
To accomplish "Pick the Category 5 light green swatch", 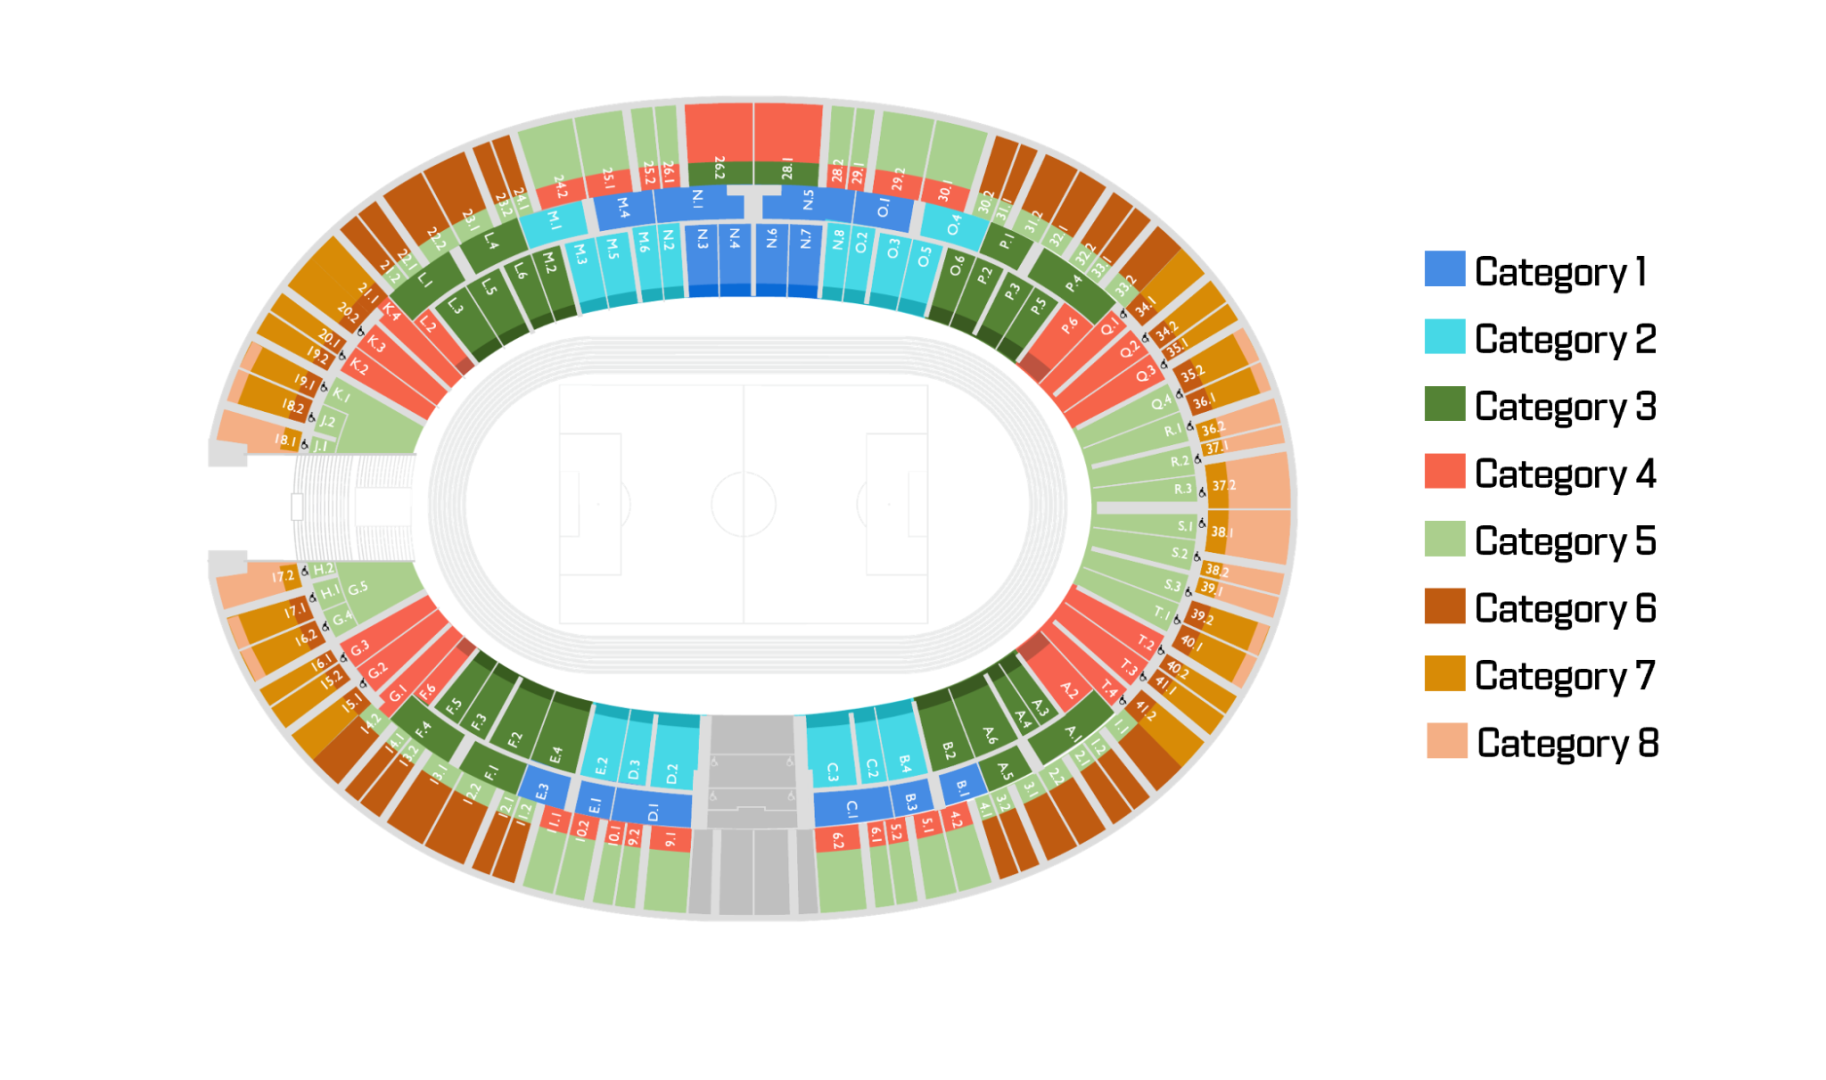I will click(1444, 538).
